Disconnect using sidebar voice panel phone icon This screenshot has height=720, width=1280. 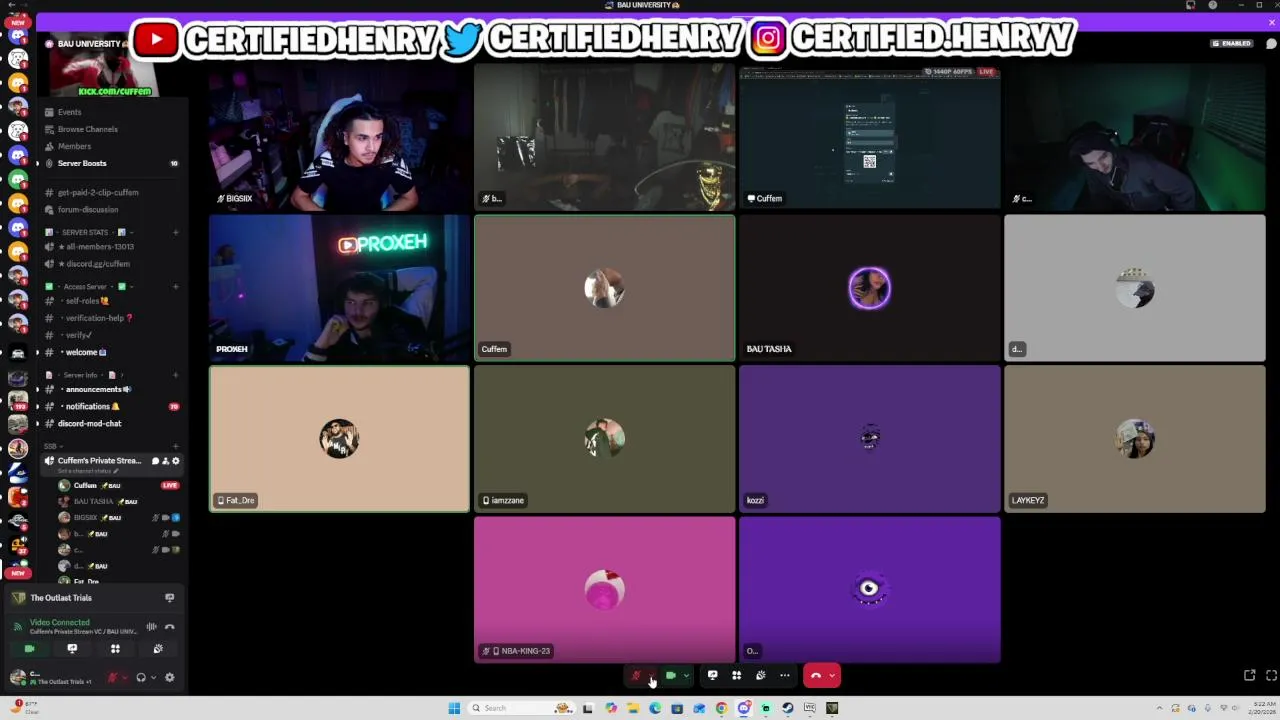point(169,627)
